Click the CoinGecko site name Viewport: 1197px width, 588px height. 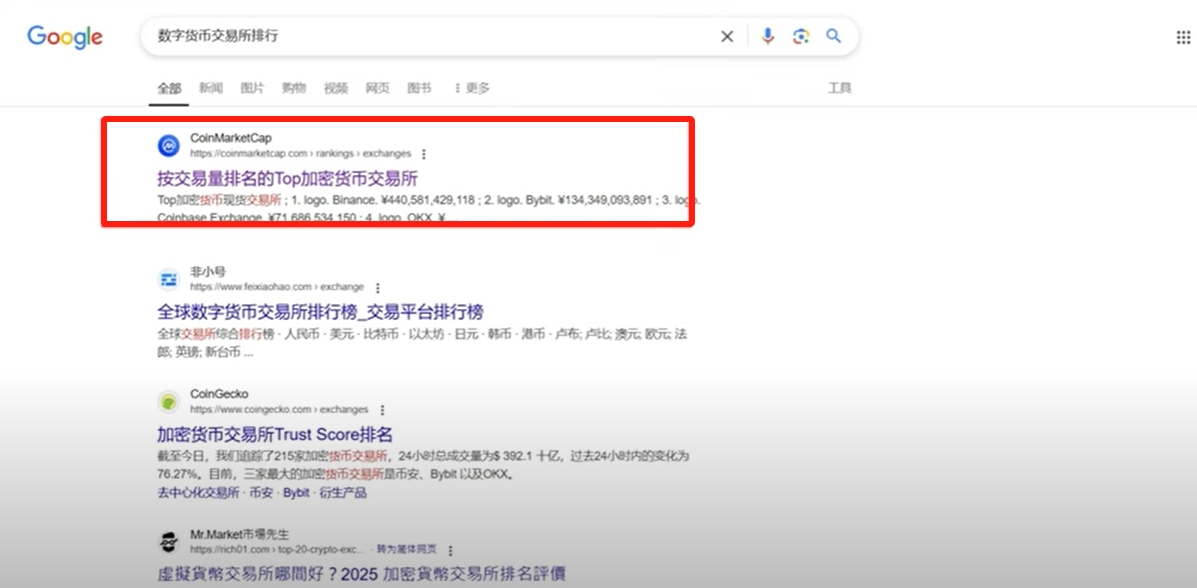[219, 394]
